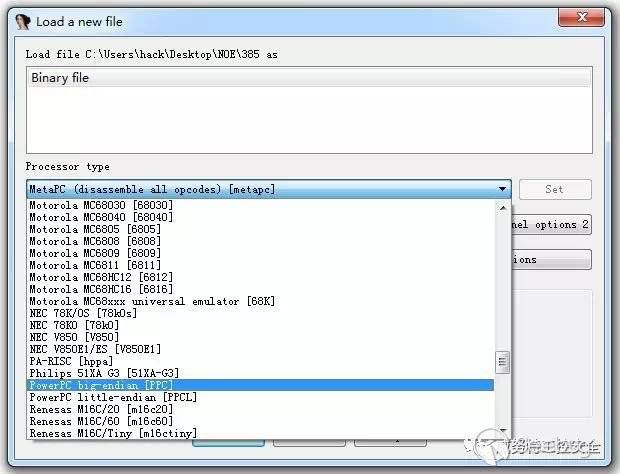This screenshot has width=620, height=474.
Task: Click the Set button
Action: pyautogui.click(x=555, y=189)
